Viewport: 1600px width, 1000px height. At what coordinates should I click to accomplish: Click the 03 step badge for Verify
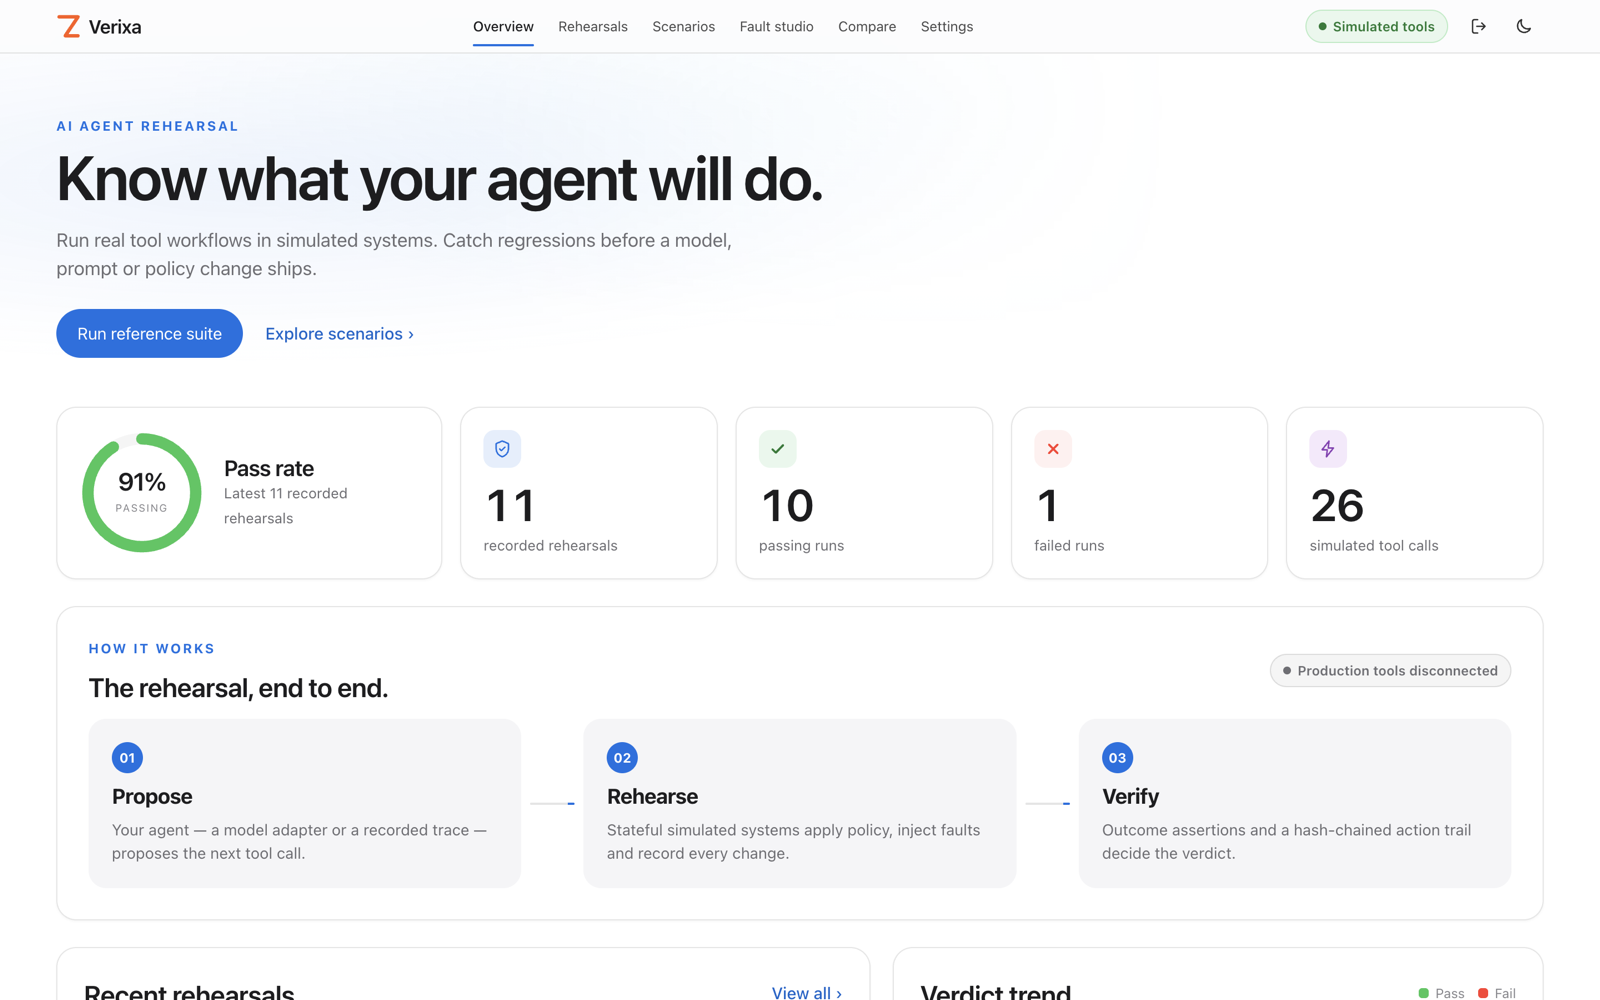(1117, 758)
